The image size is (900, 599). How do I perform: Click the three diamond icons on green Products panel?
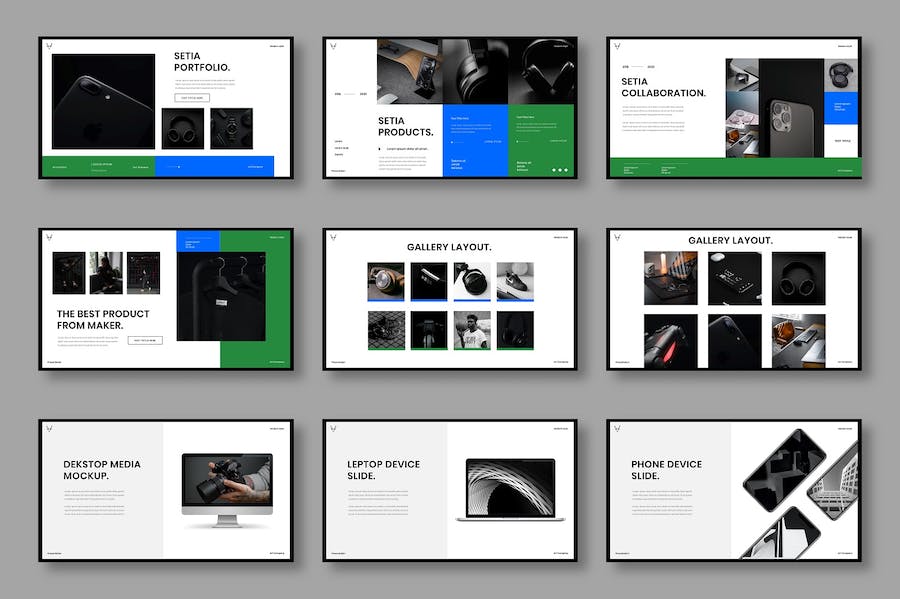pos(559,169)
